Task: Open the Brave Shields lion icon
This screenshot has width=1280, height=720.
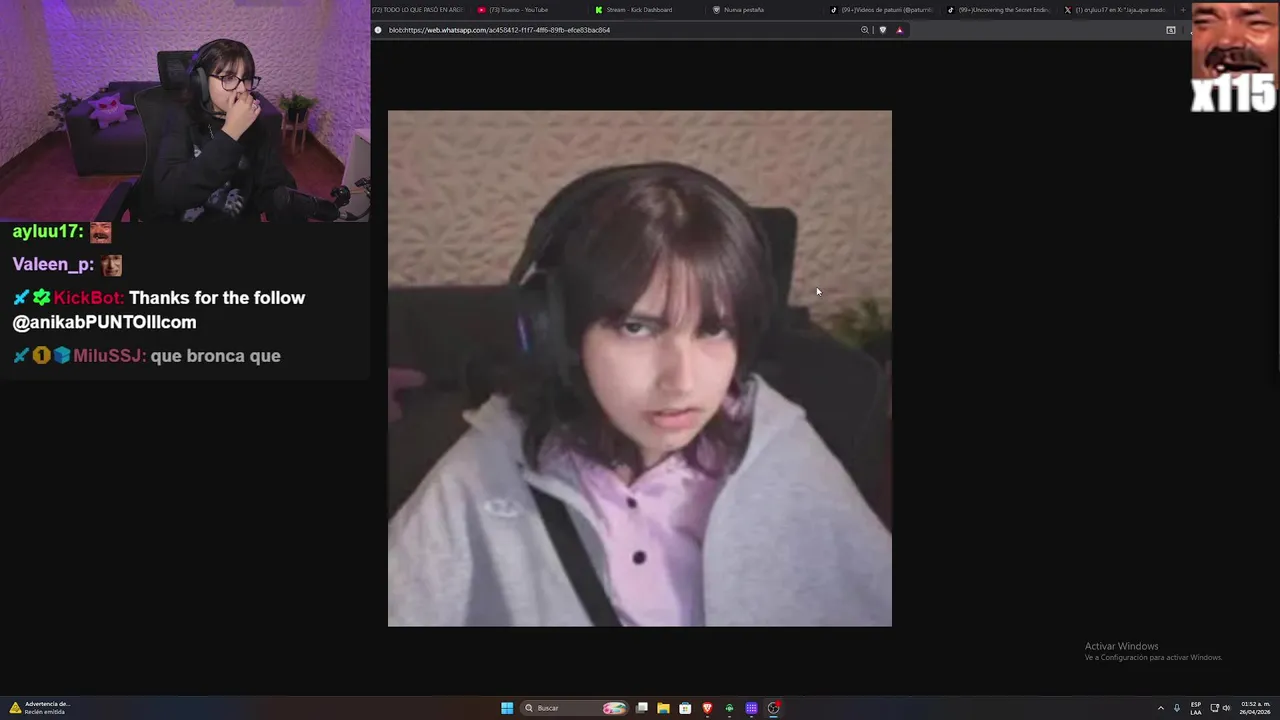Action: click(882, 30)
